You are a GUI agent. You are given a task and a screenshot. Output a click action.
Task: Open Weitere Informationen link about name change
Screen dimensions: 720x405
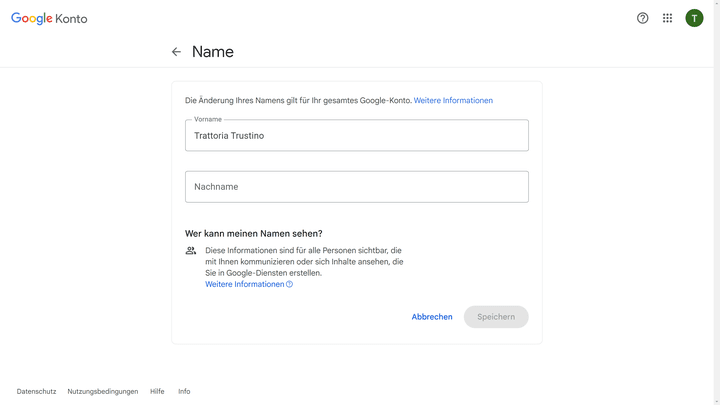click(453, 101)
